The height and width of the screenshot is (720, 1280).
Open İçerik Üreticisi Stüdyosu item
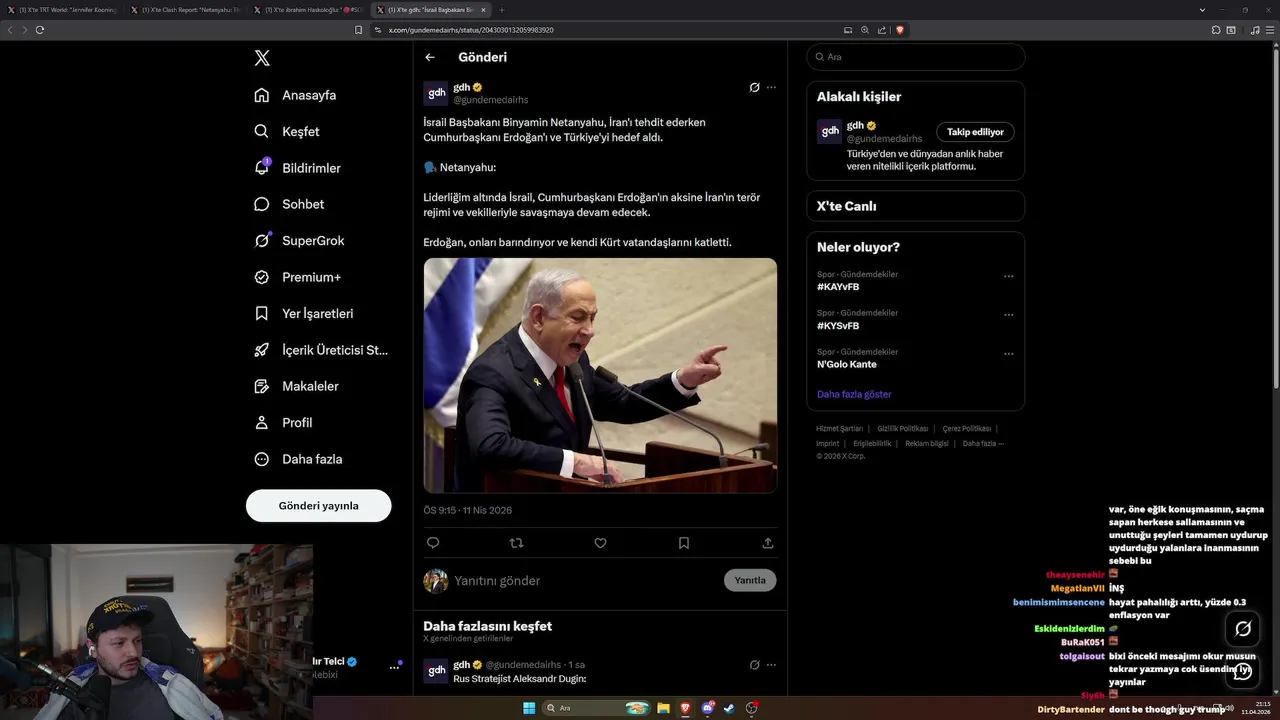click(x=320, y=350)
